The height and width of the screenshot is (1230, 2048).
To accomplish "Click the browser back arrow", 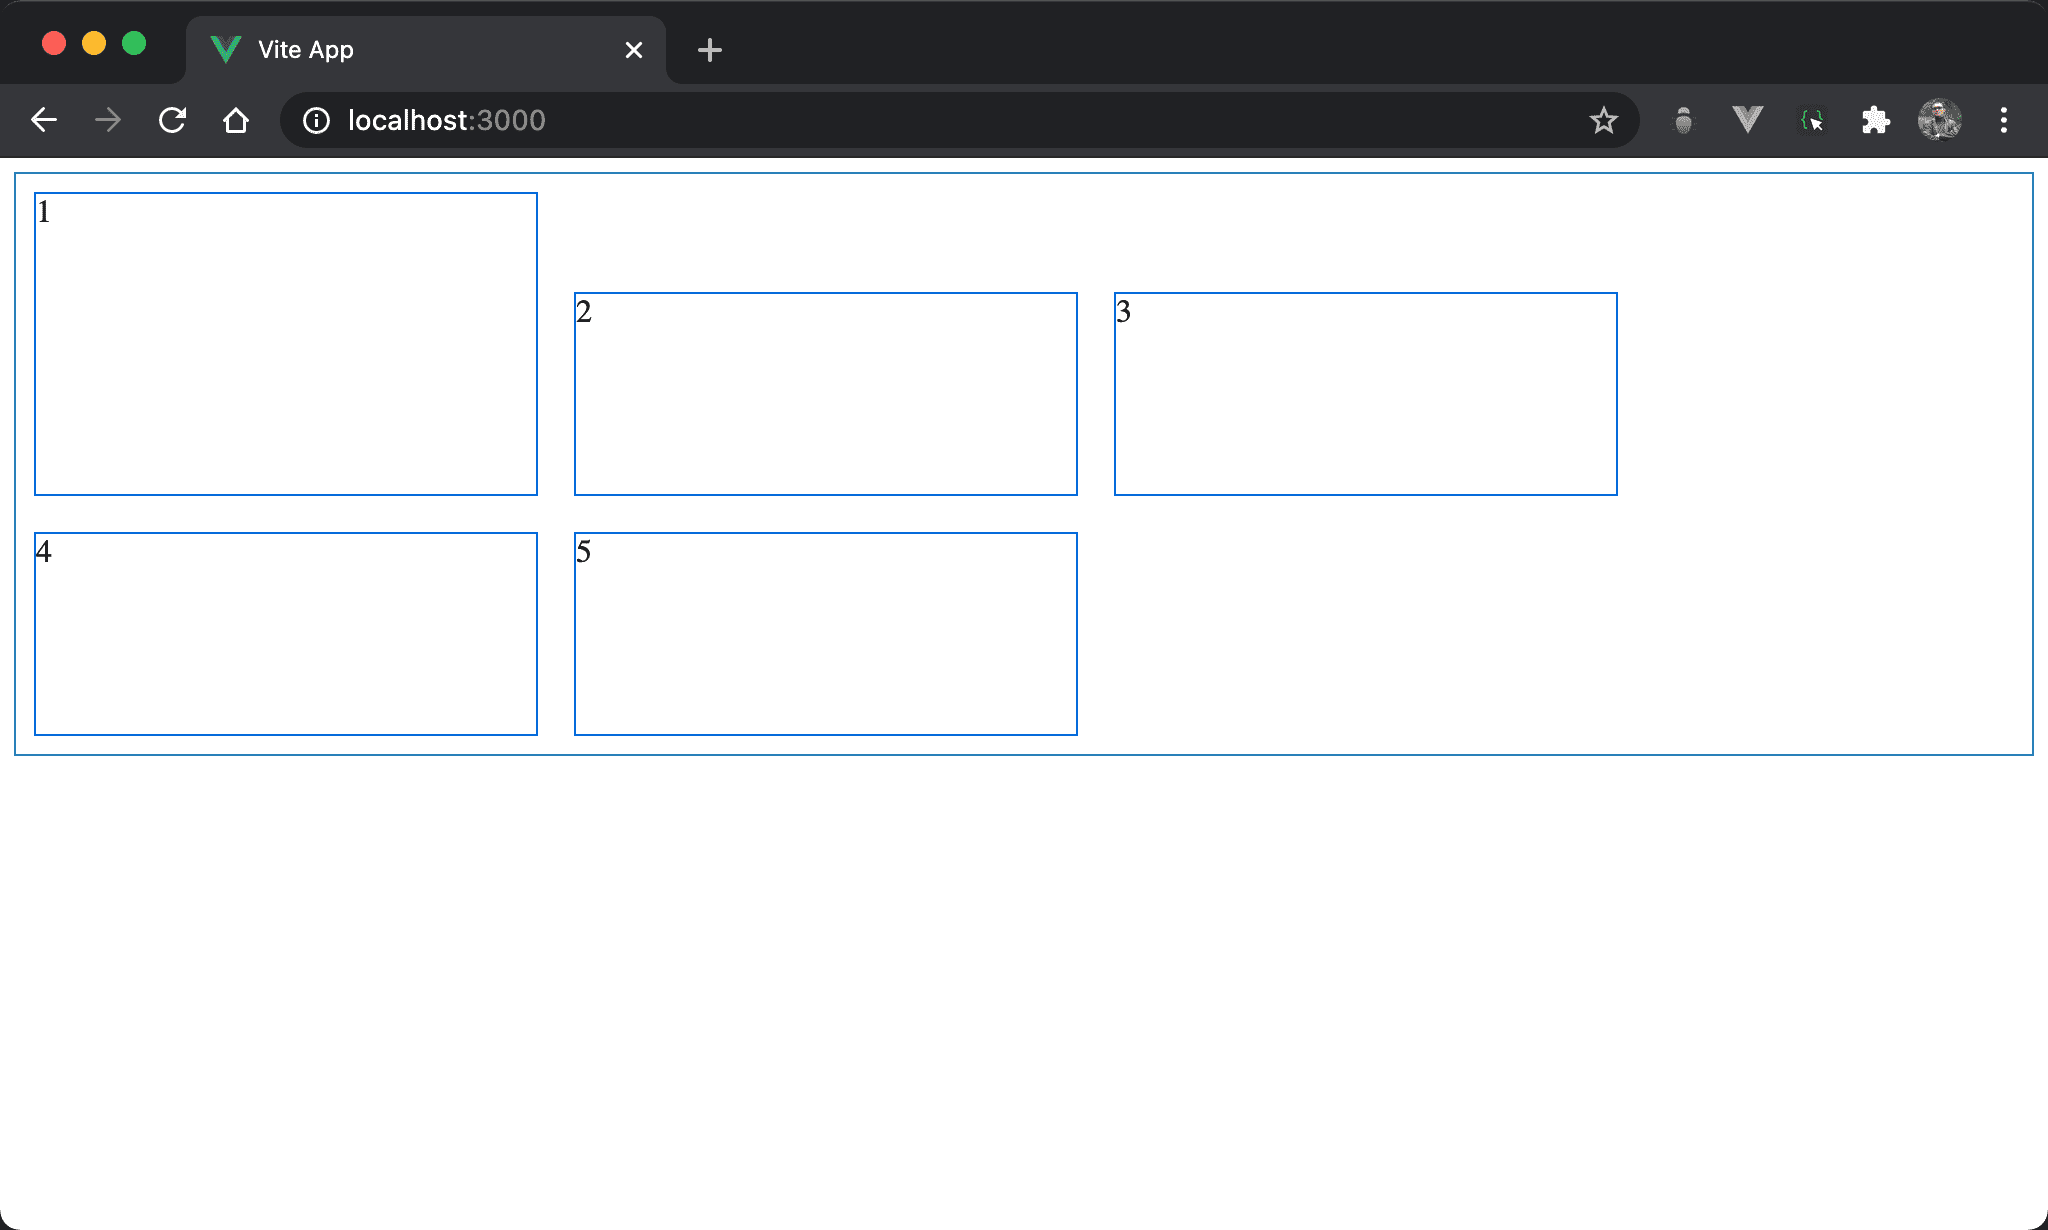I will pos(44,120).
